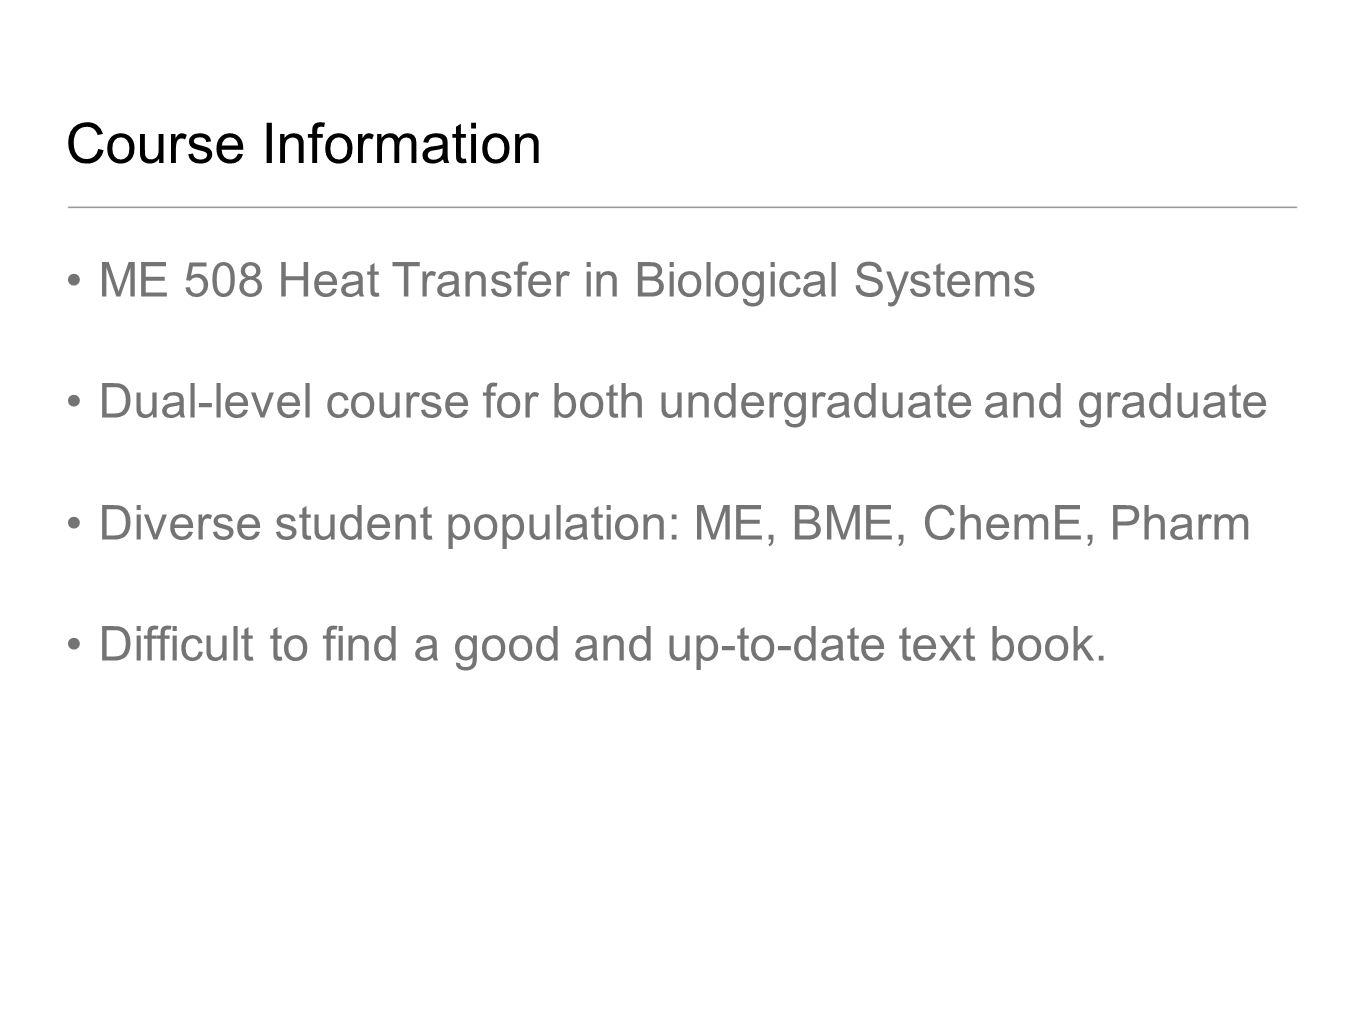The height and width of the screenshot is (1024, 1365).
Task: Click the bullet dot before "ME 508"
Action: point(74,283)
